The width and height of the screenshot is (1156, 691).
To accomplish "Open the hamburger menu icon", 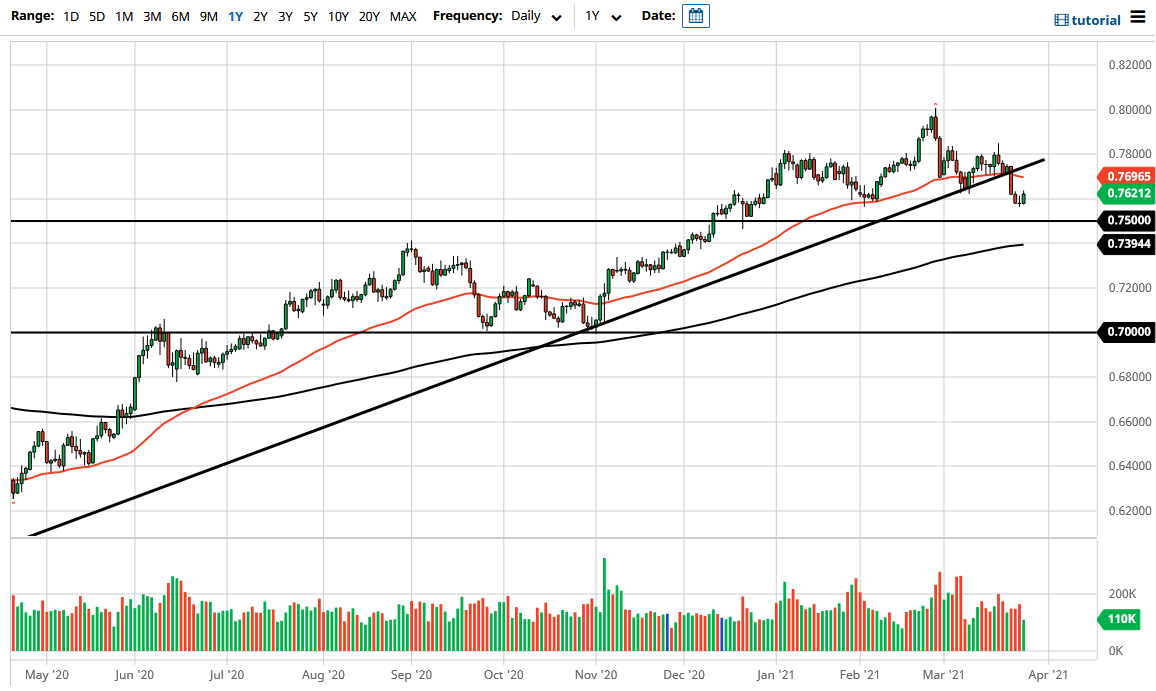I will click(x=1138, y=17).
